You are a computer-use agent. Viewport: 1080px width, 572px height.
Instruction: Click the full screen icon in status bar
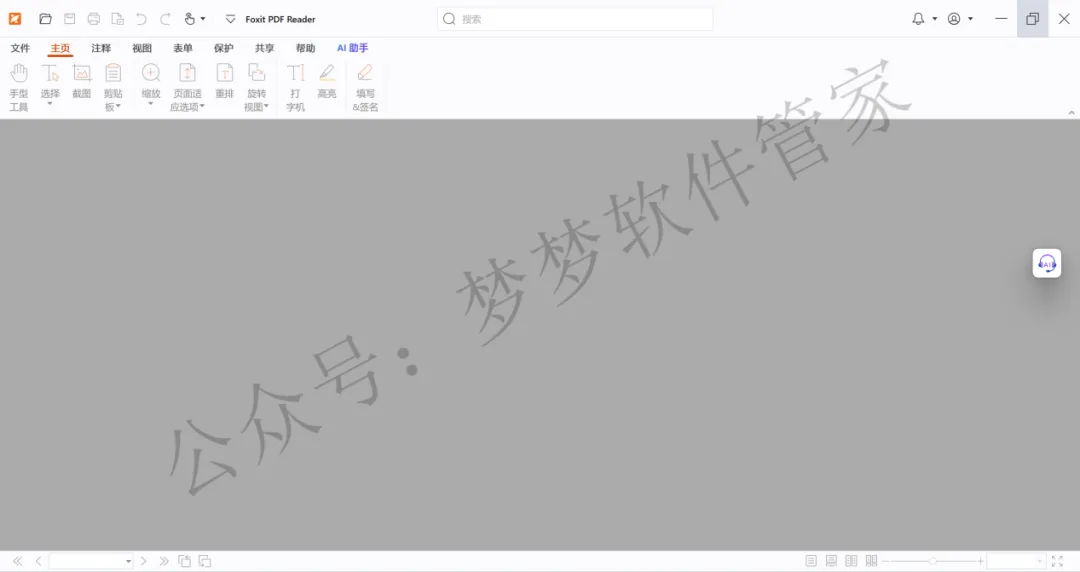[x=1057, y=561]
